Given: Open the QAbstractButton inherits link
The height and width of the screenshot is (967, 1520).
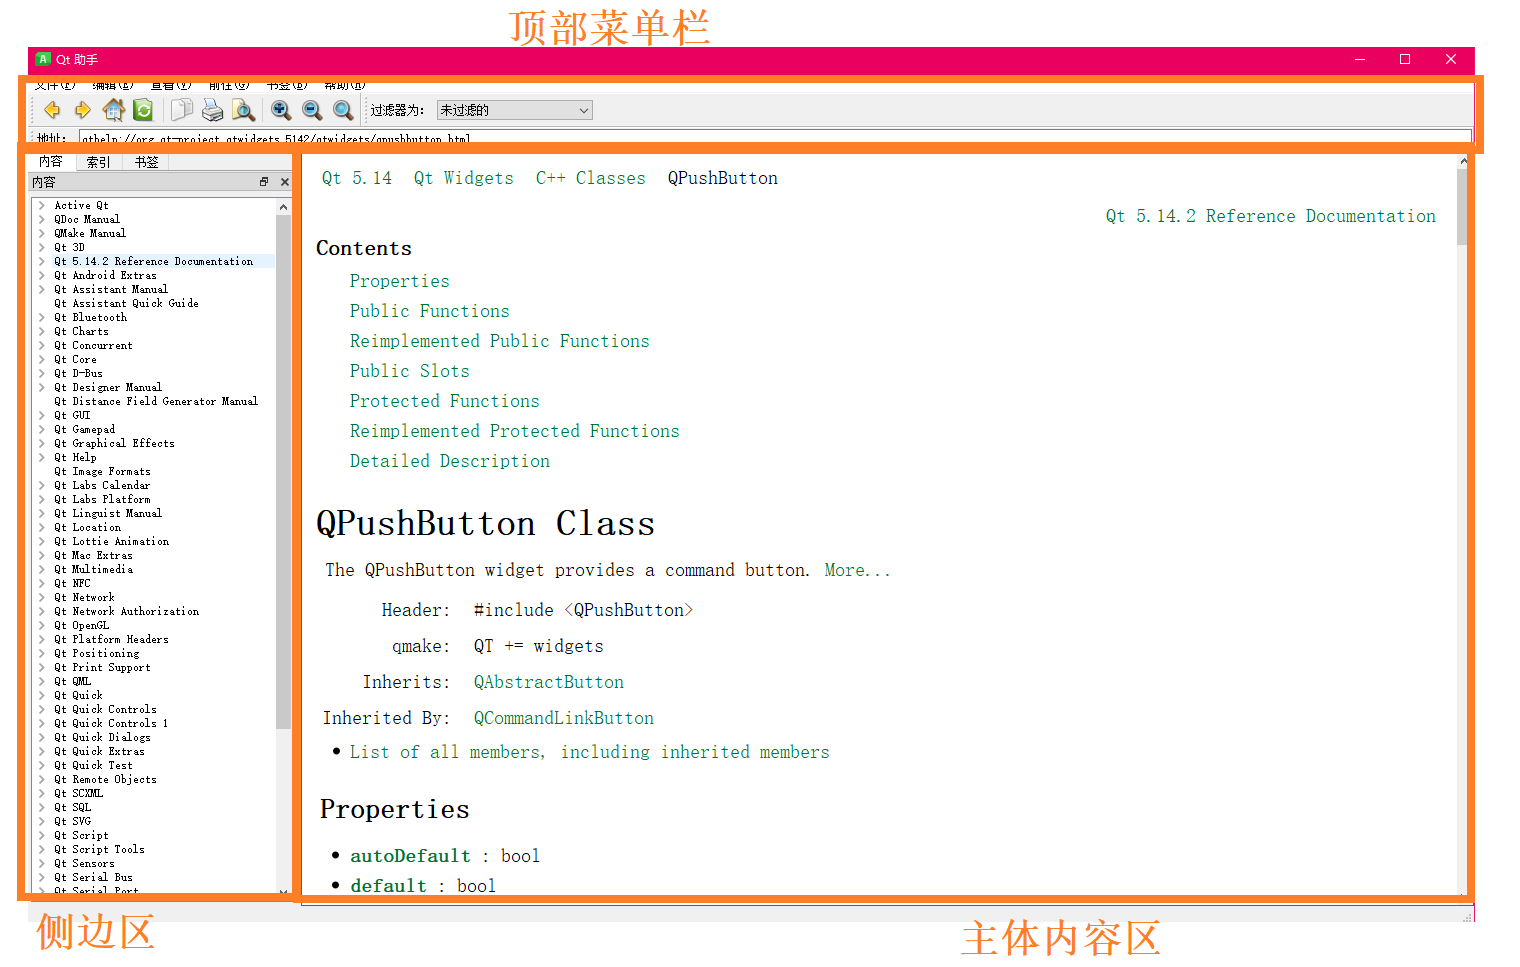Looking at the screenshot, I should point(548,682).
